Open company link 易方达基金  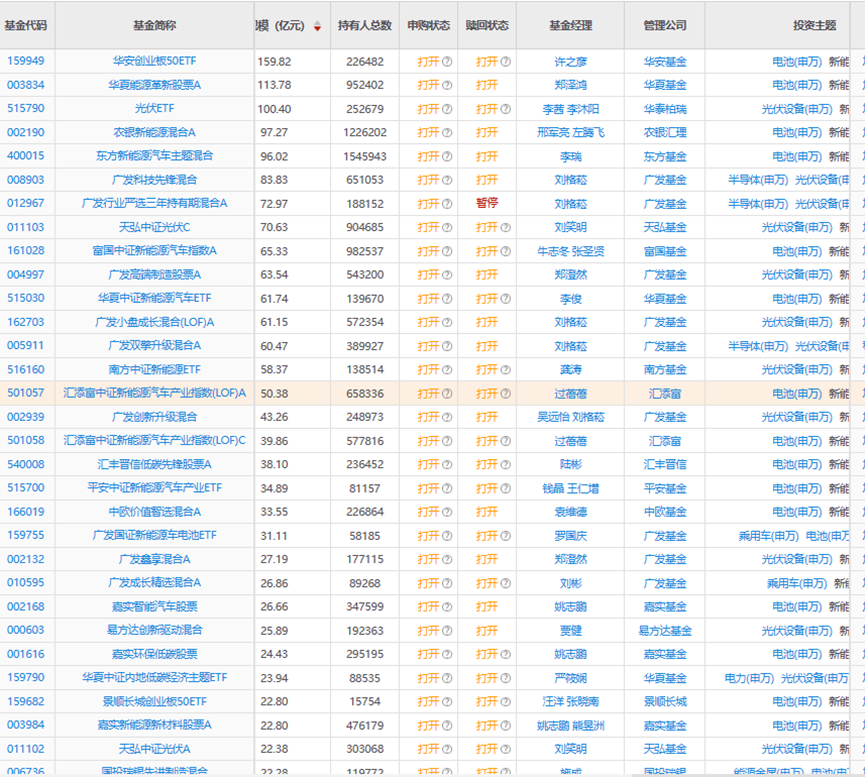(665, 631)
